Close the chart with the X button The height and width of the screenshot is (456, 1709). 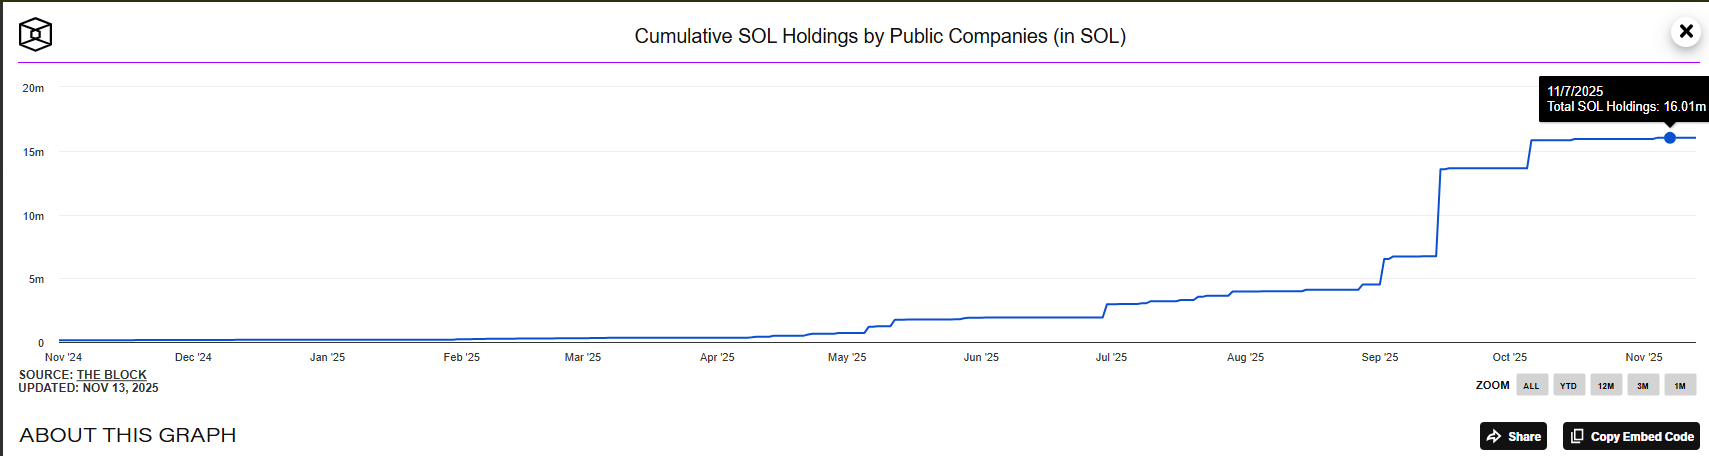pyautogui.click(x=1686, y=32)
